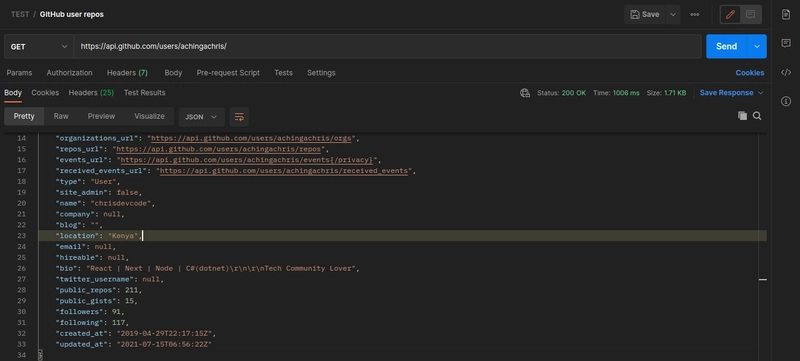Select the response Headers (25) tab
800x361 pixels.
[x=91, y=93]
